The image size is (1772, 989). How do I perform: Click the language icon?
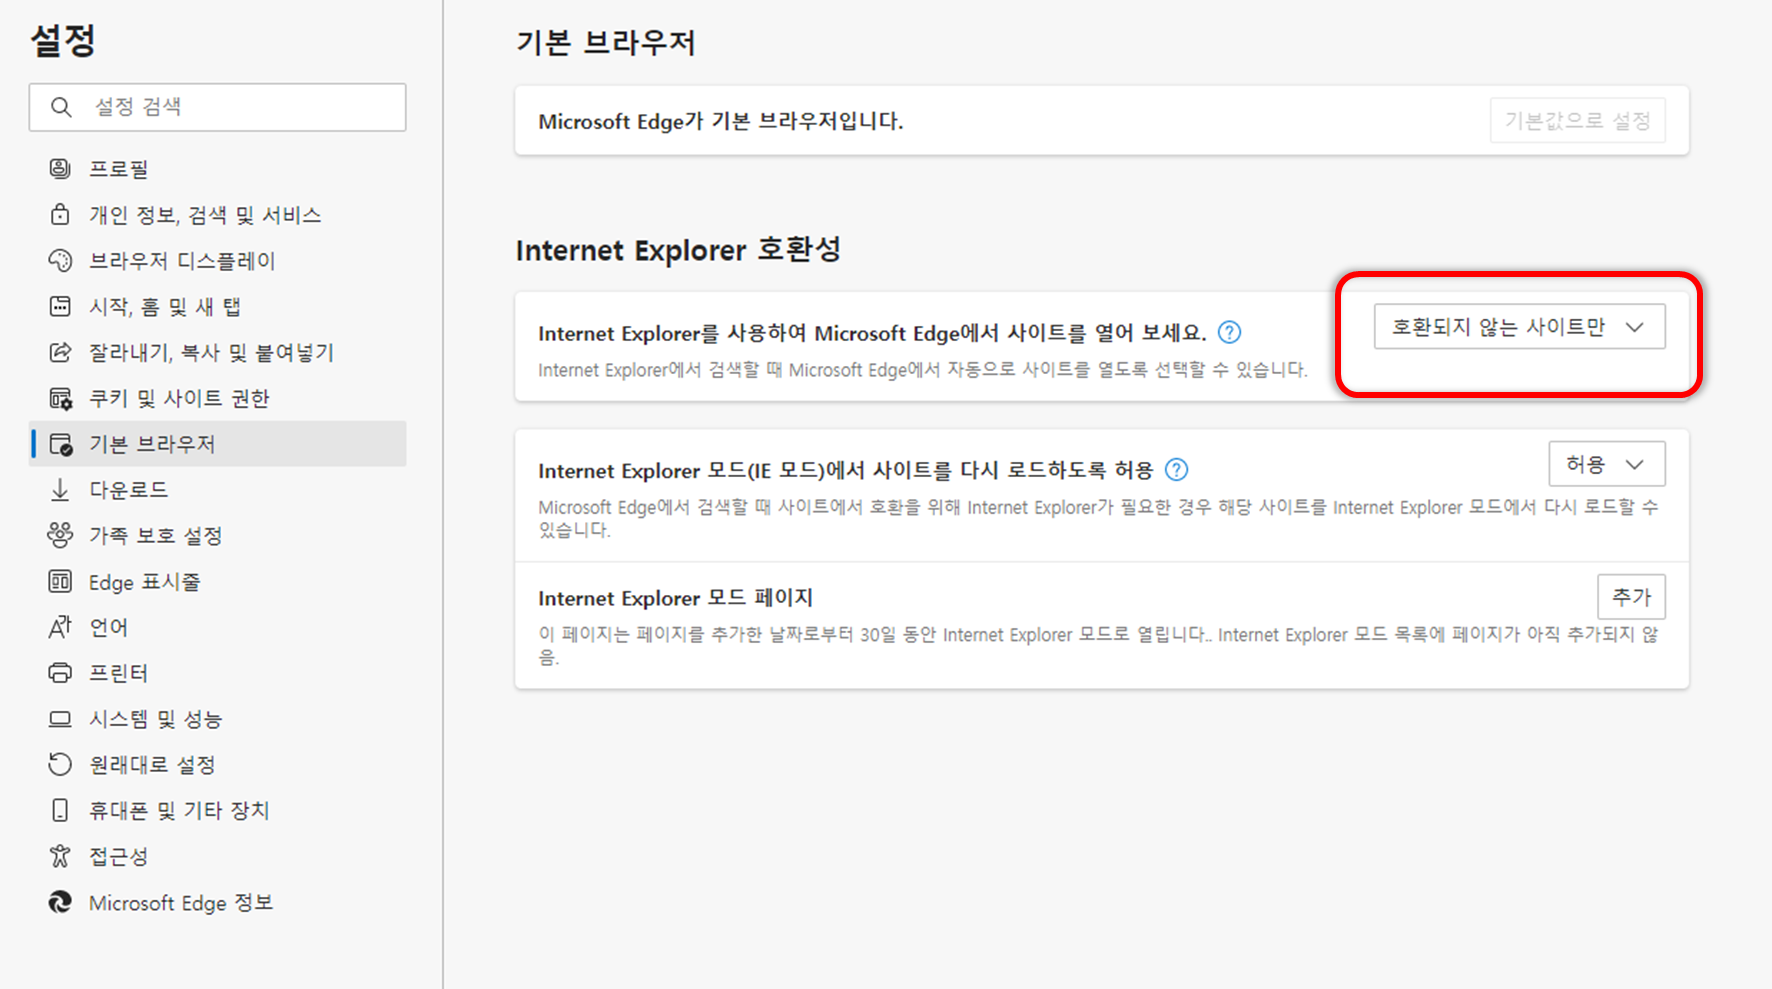click(x=60, y=627)
